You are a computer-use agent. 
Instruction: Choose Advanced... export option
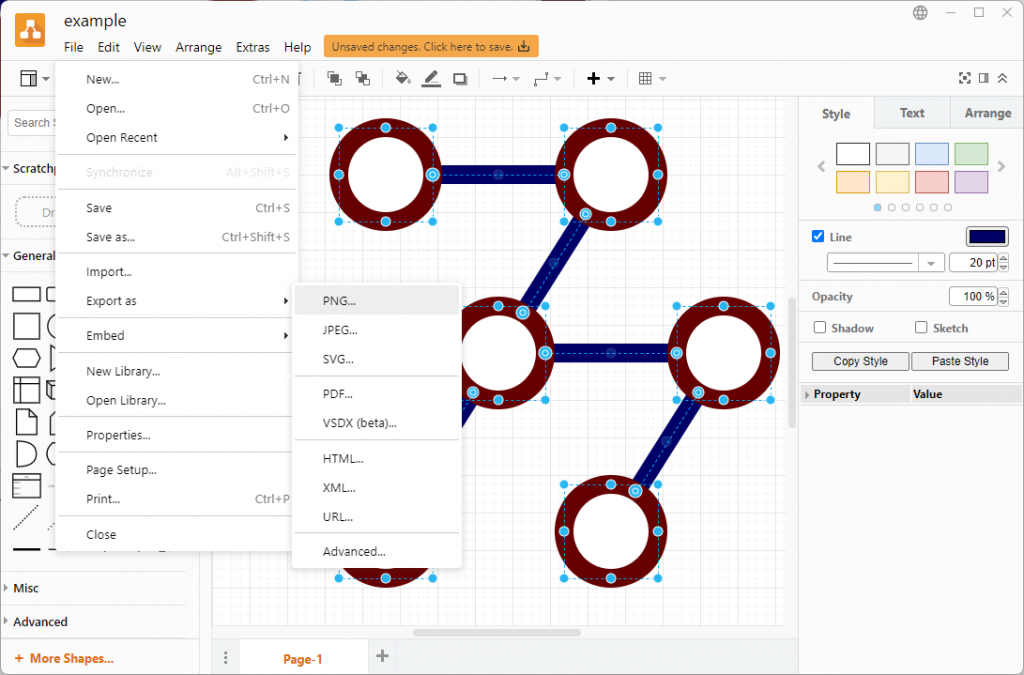coord(377,552)
